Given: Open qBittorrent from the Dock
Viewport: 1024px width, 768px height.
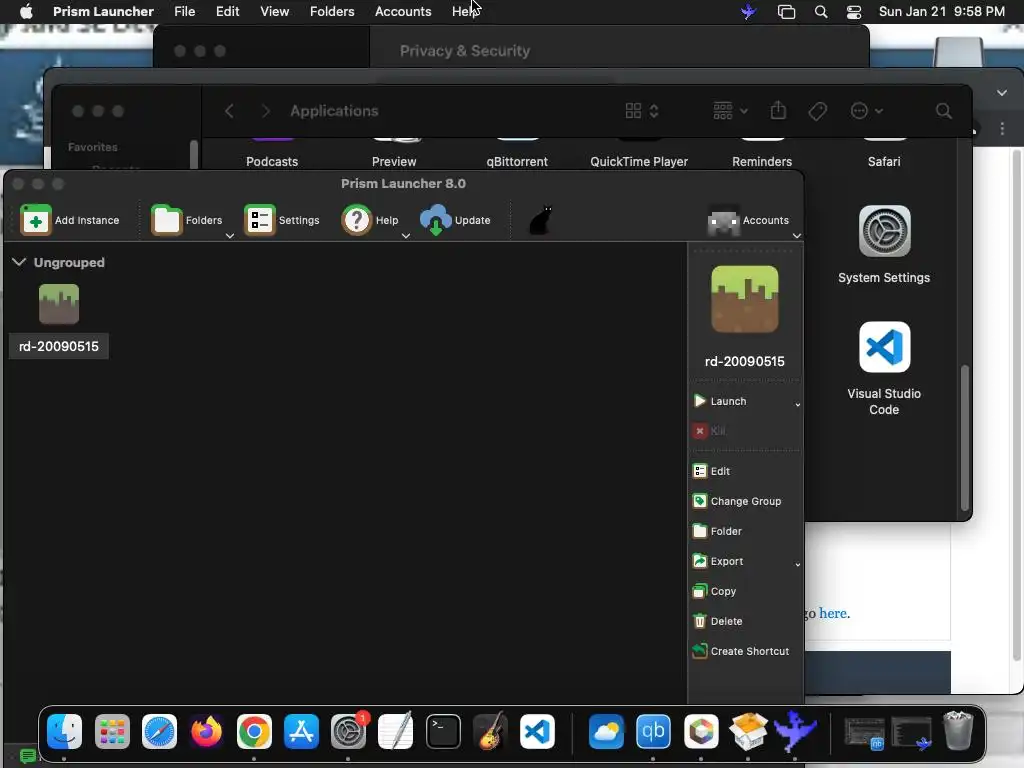Looking at the screenshot, I should click(x=653, y=731).
